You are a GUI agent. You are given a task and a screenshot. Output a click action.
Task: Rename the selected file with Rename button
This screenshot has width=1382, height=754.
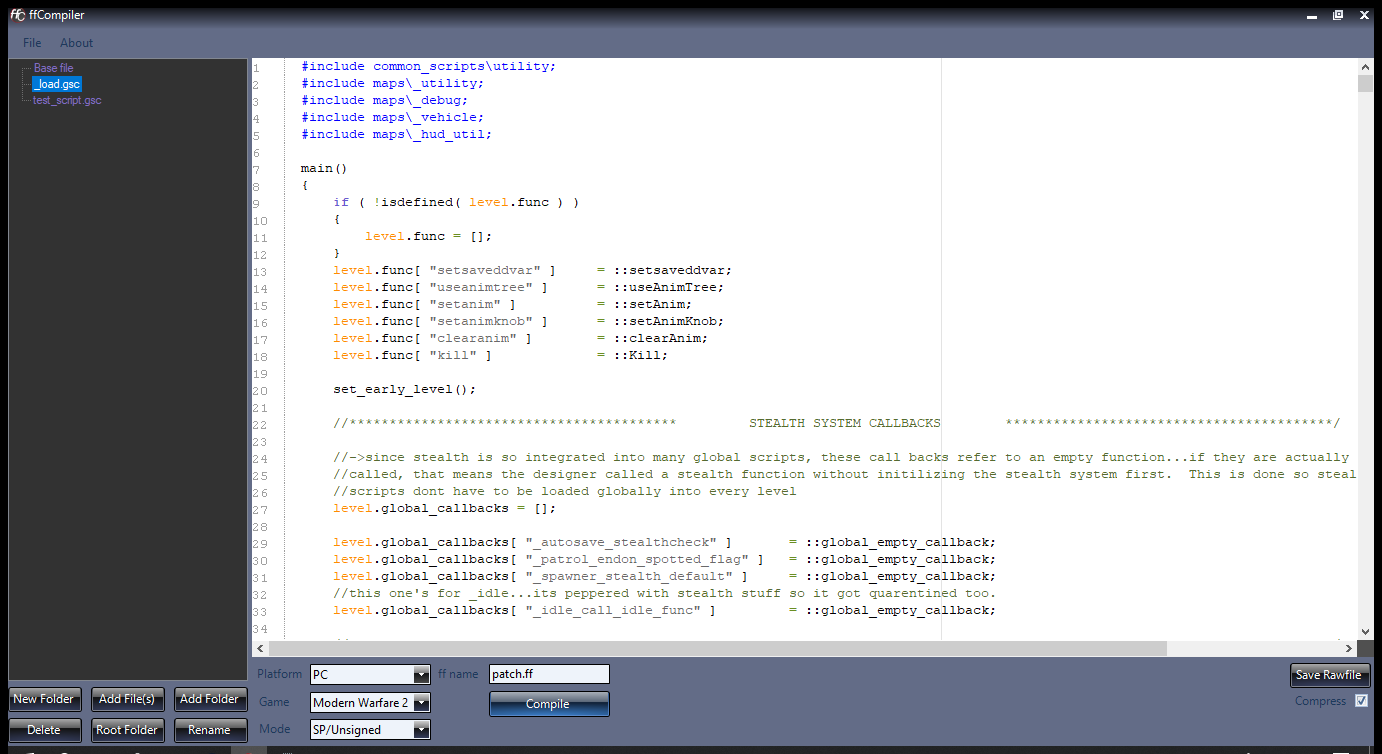click(x=209, y=730)
